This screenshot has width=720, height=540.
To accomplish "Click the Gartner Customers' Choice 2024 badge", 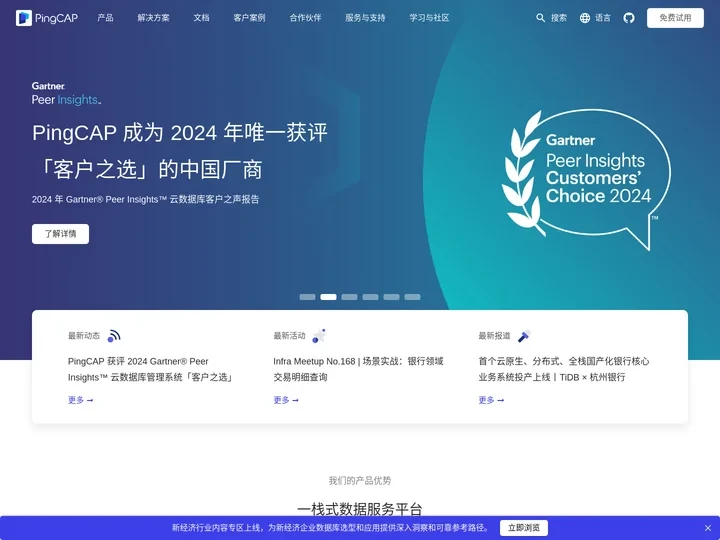I will [586, 180].
